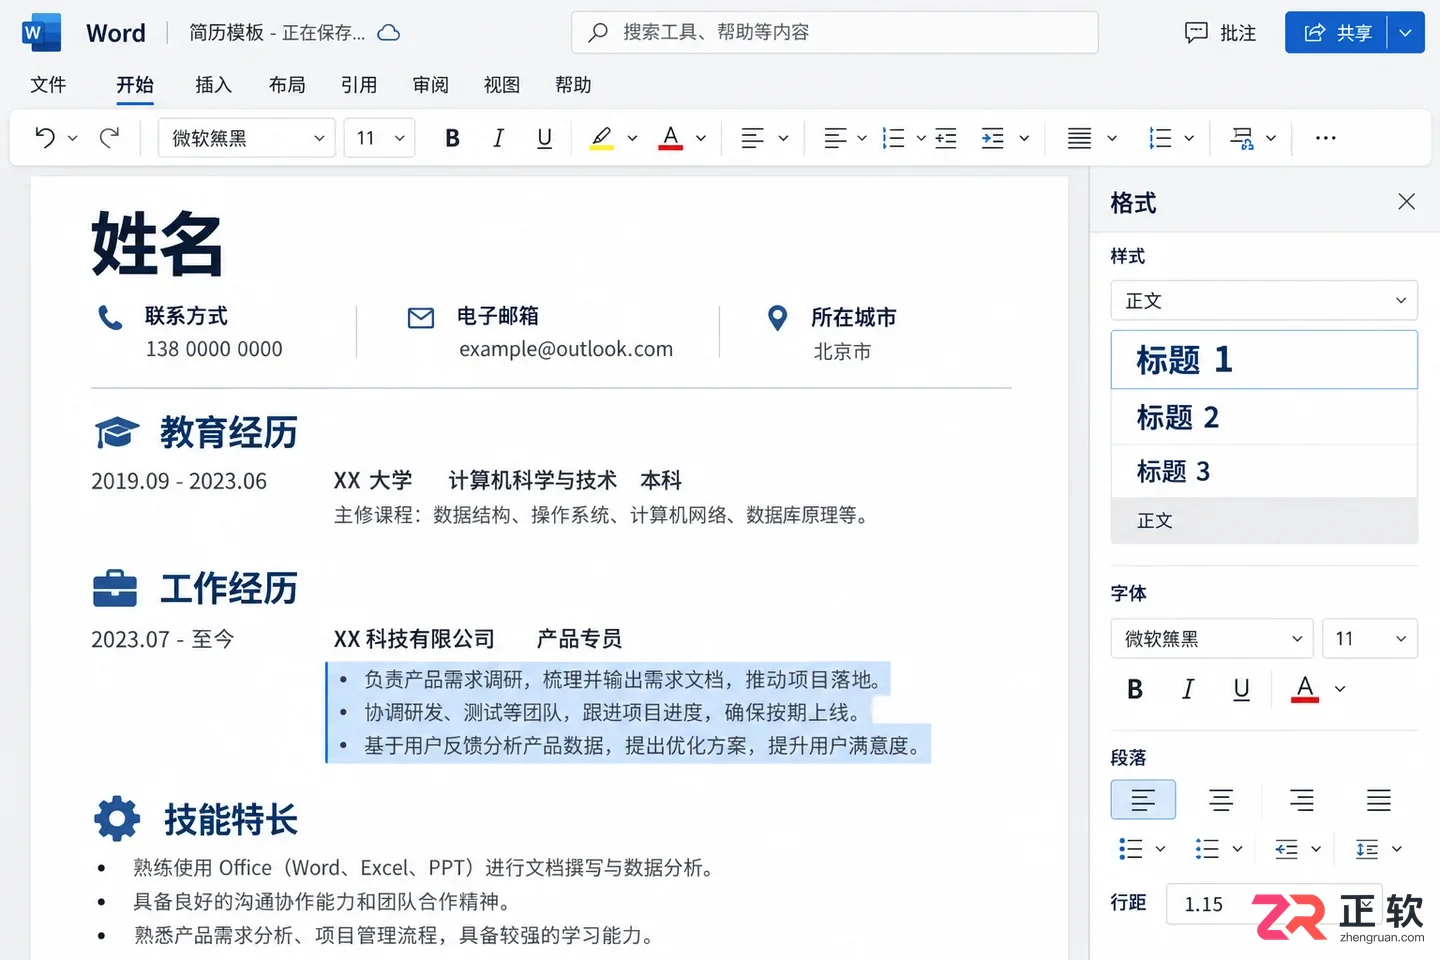This screenshot has height=960, width=1440.
Task: Click the Word app logo
Action: click(41, 33)
